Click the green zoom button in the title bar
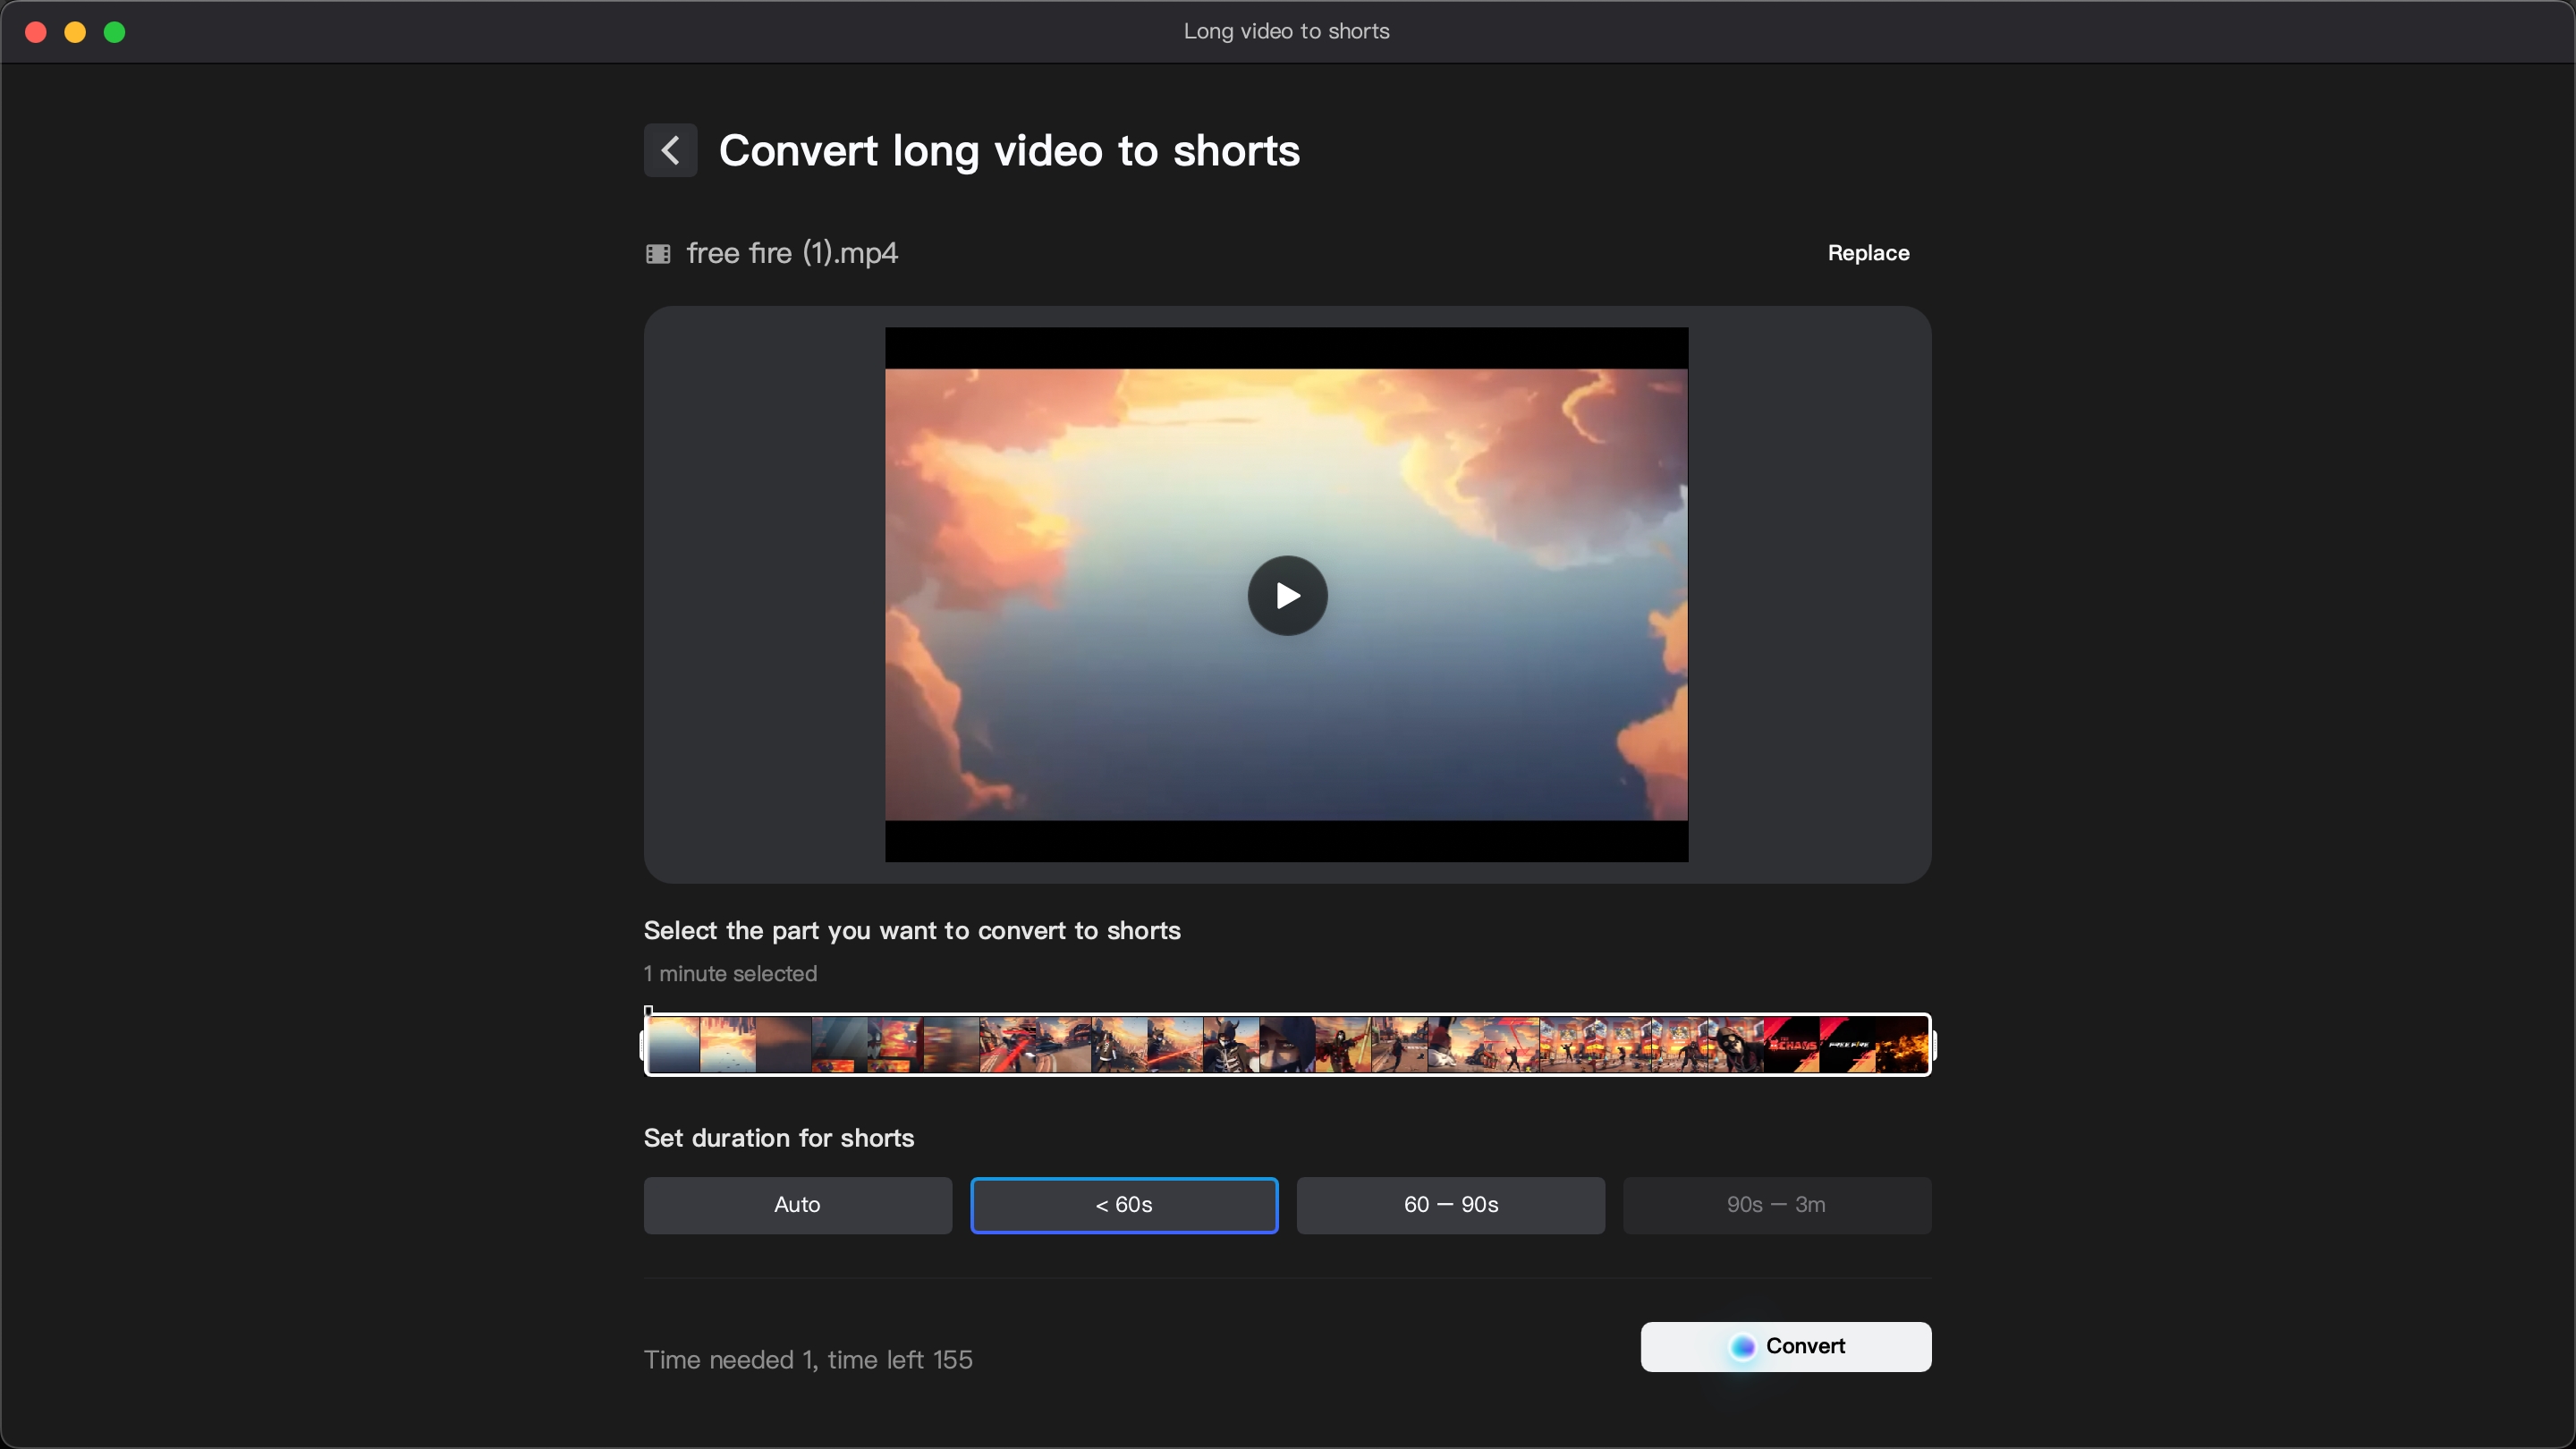The image size is (2576, 1449). click(115, 31)
